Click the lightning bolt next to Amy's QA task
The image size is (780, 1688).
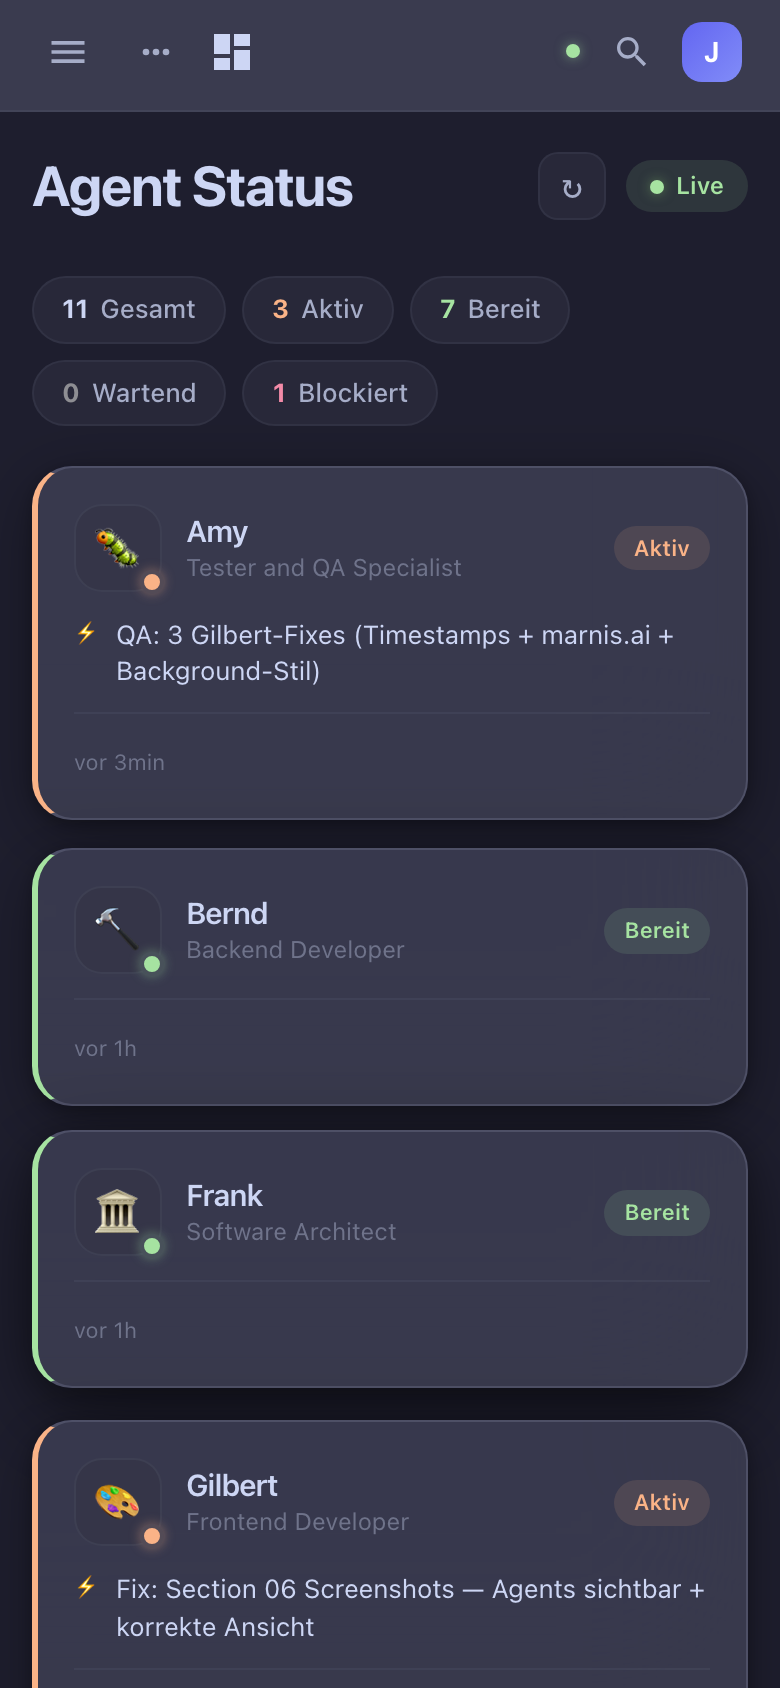coord(85,633)
